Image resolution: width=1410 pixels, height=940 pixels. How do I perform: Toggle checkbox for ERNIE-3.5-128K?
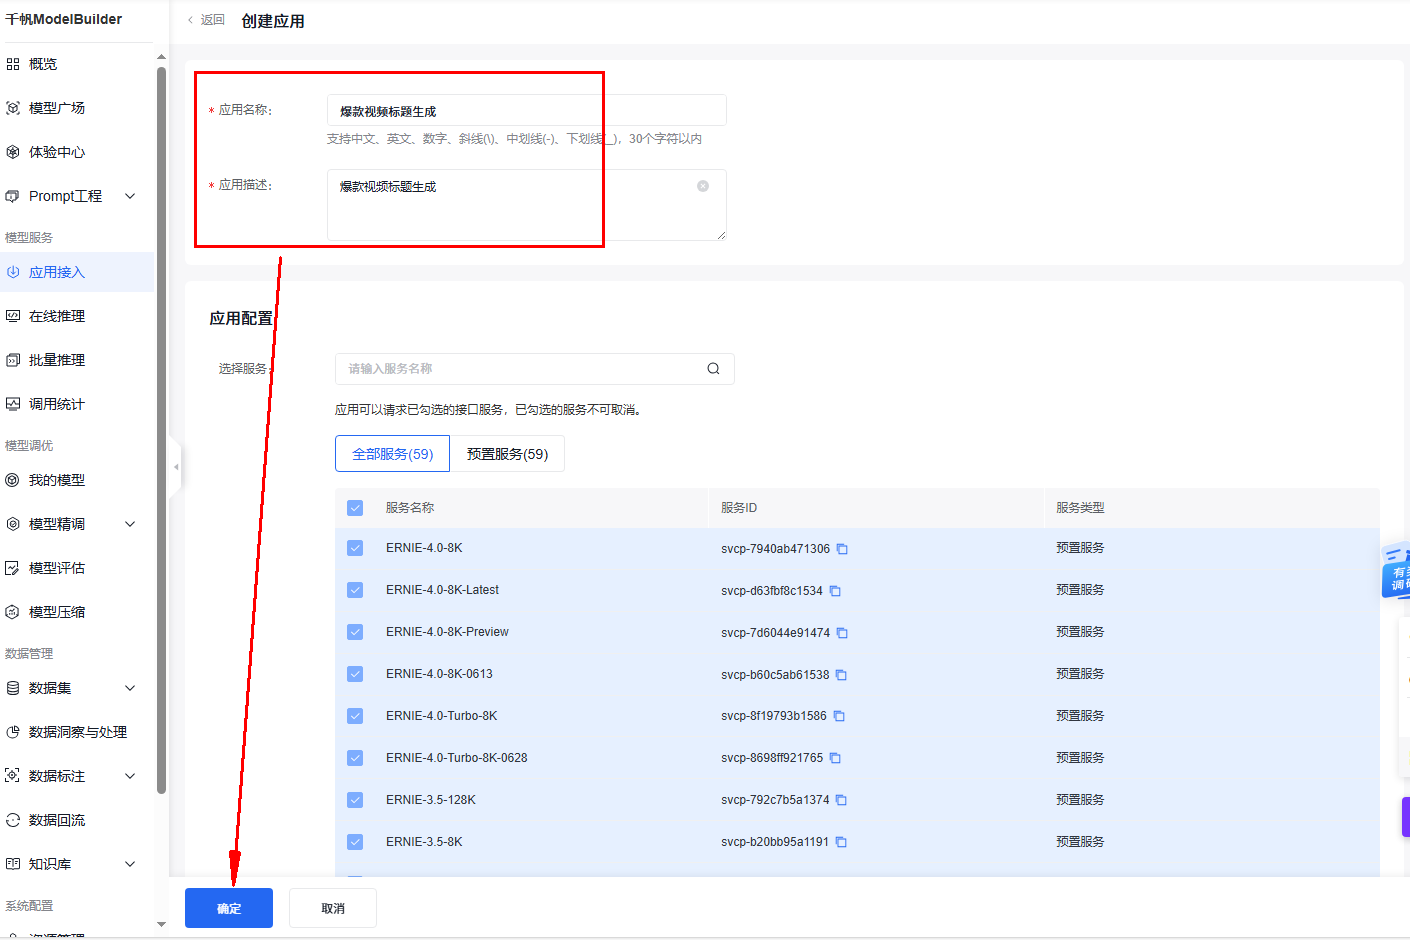coord(355,800)
